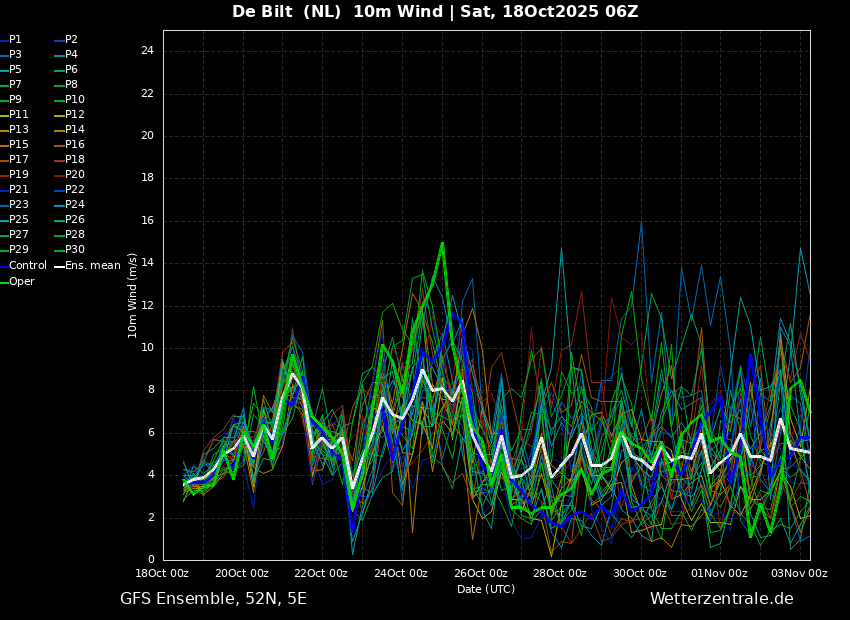Click the 24 value on the y-axis
850x620 pixels.
(147, 51)
